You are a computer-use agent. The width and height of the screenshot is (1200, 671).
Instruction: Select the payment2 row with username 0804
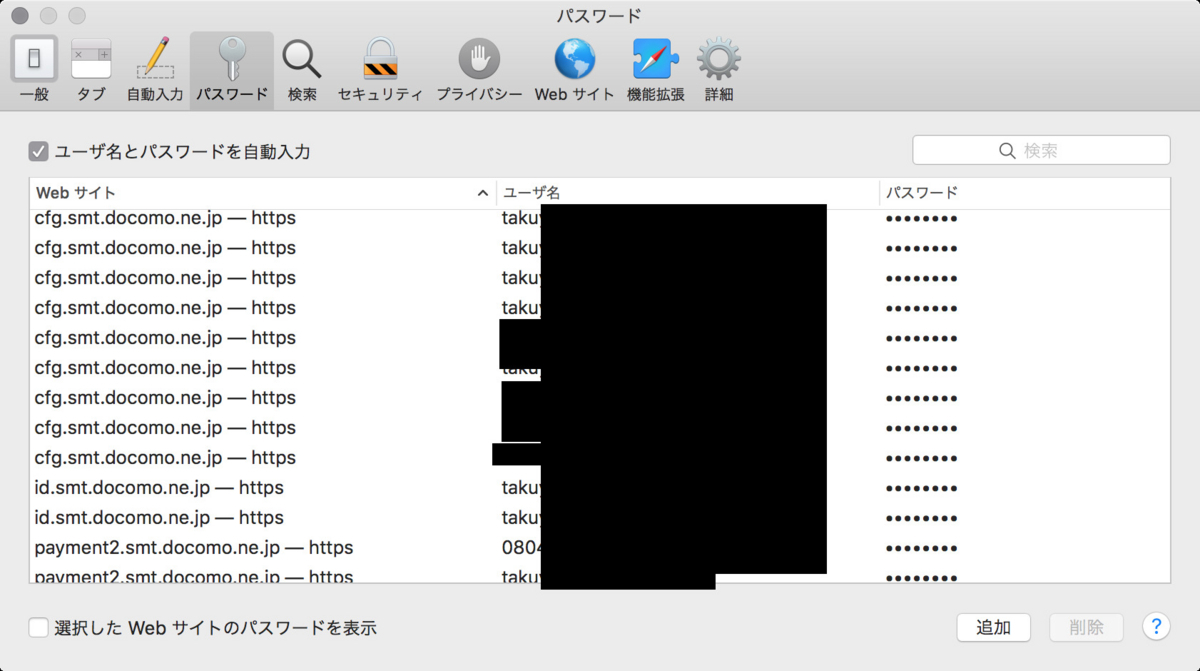point(600,548)
